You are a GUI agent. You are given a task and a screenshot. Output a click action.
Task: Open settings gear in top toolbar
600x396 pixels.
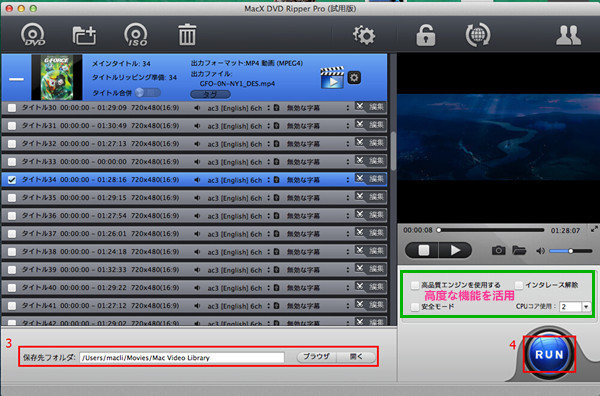coord(364,35)
